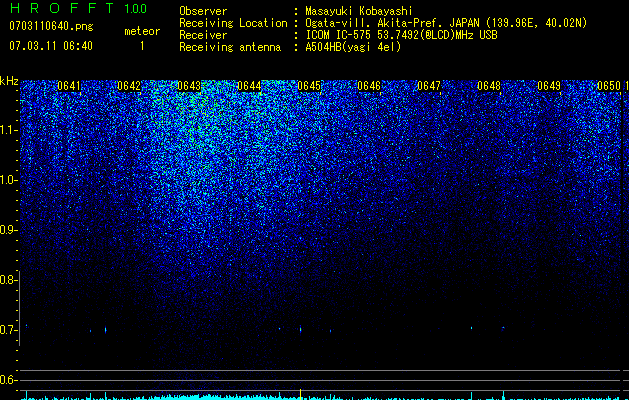Click the meteor count value 1
The image size is (629, 400).
(142, 46)
